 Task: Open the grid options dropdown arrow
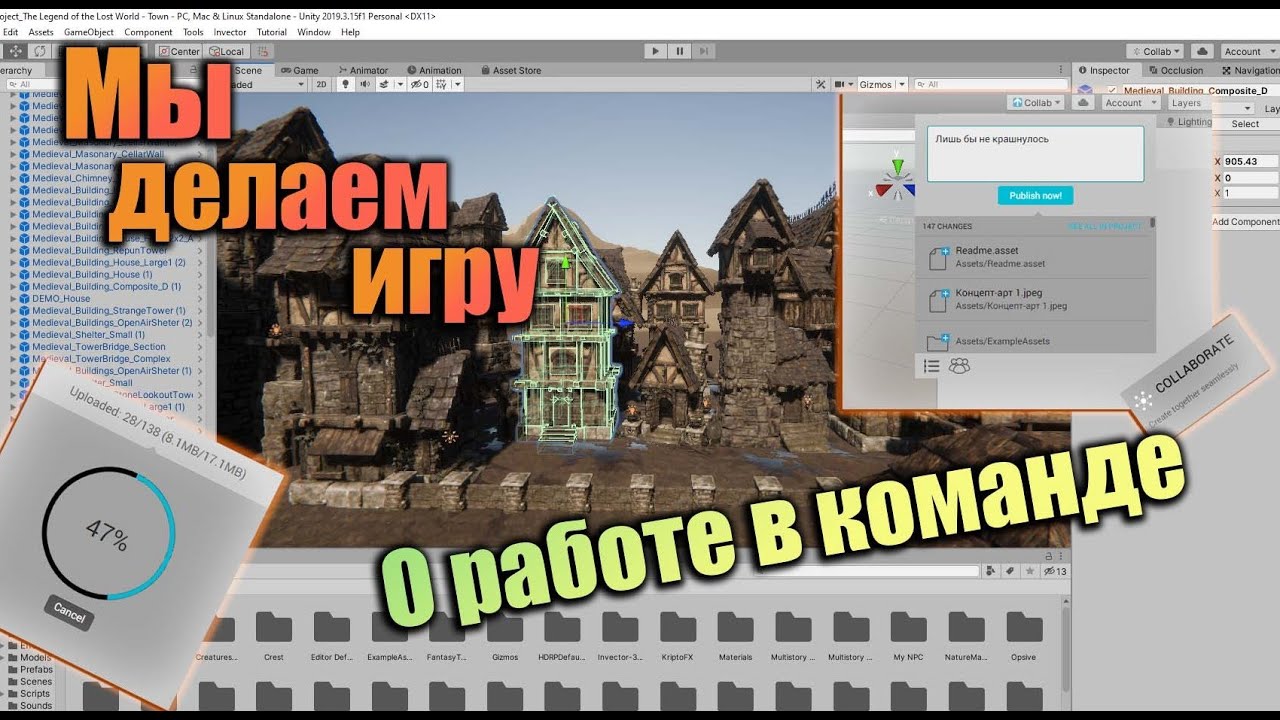tap(458, 85)
